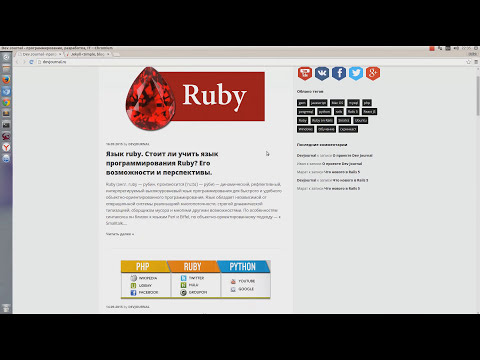This screenshot has height=360, width=480.
Task: Click the page vertical scrollbar thumb
Action: point(478,96)
